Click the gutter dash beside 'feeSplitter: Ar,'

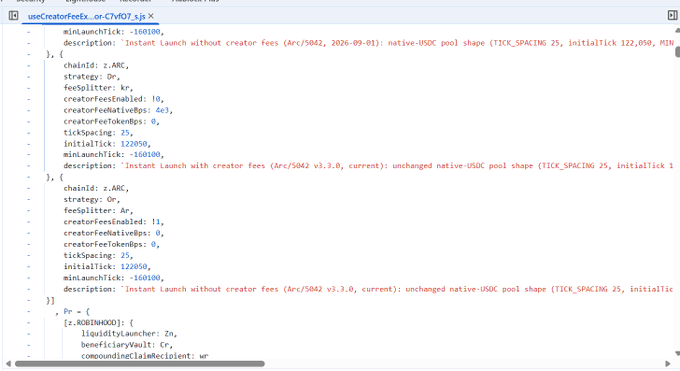click(29, 210)
